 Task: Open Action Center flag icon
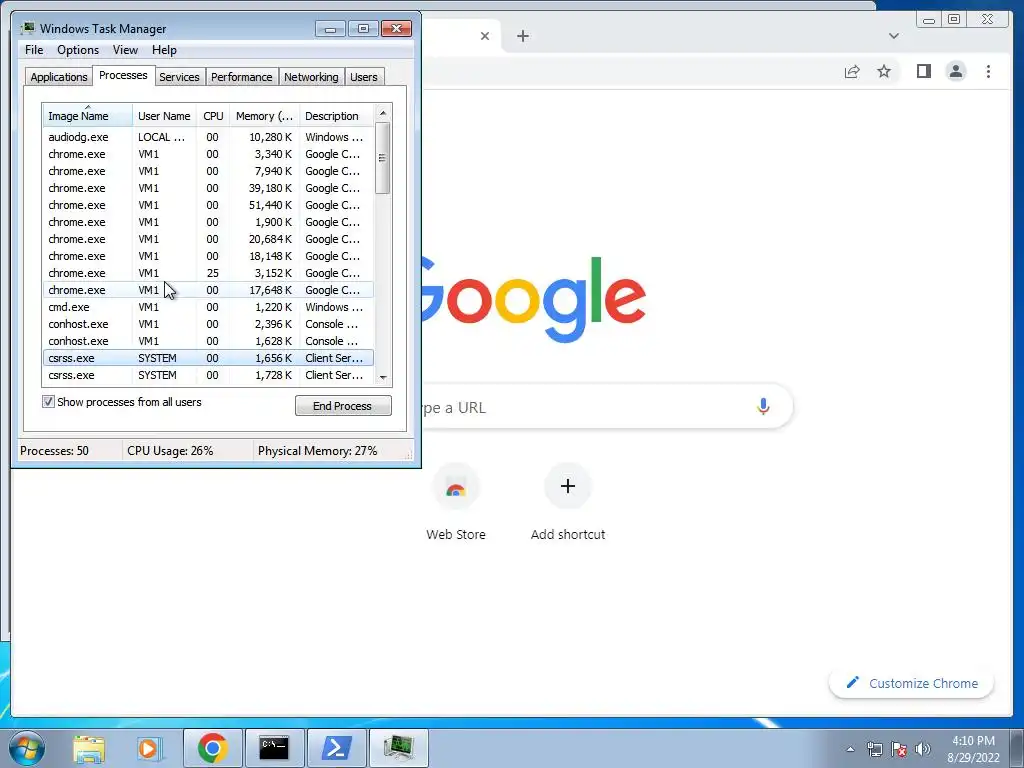[899, 749]
